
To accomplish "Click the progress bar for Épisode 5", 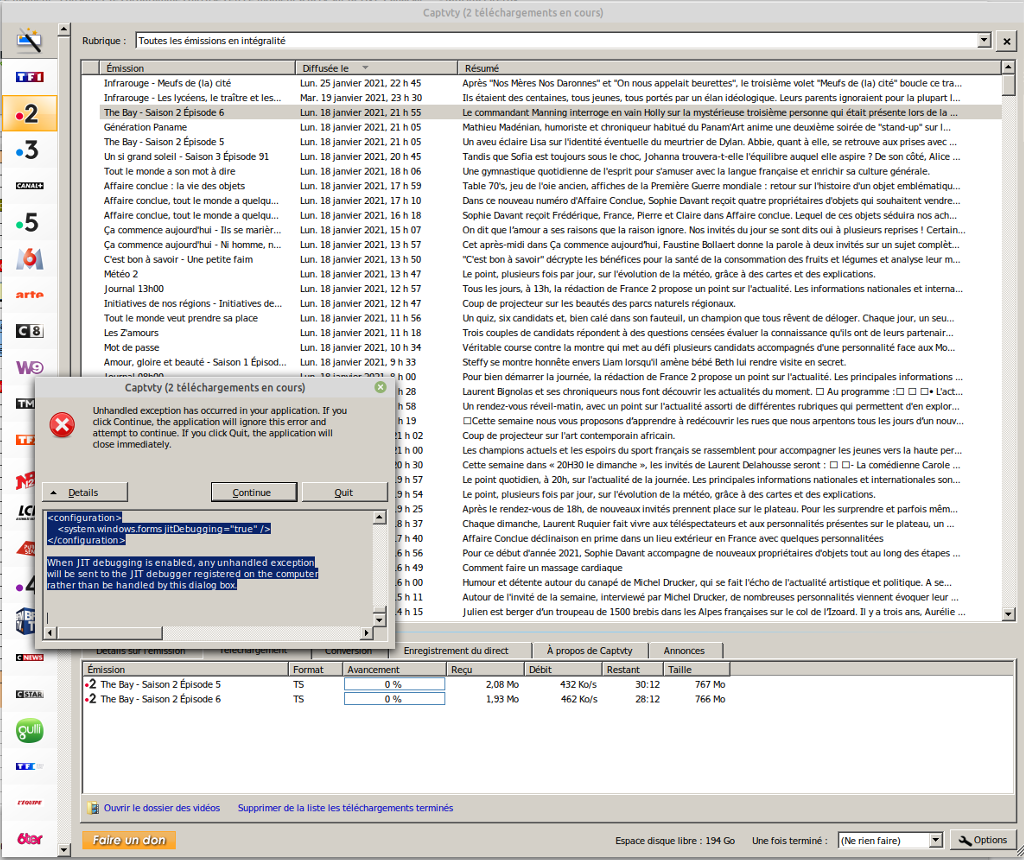I will 394,684.
